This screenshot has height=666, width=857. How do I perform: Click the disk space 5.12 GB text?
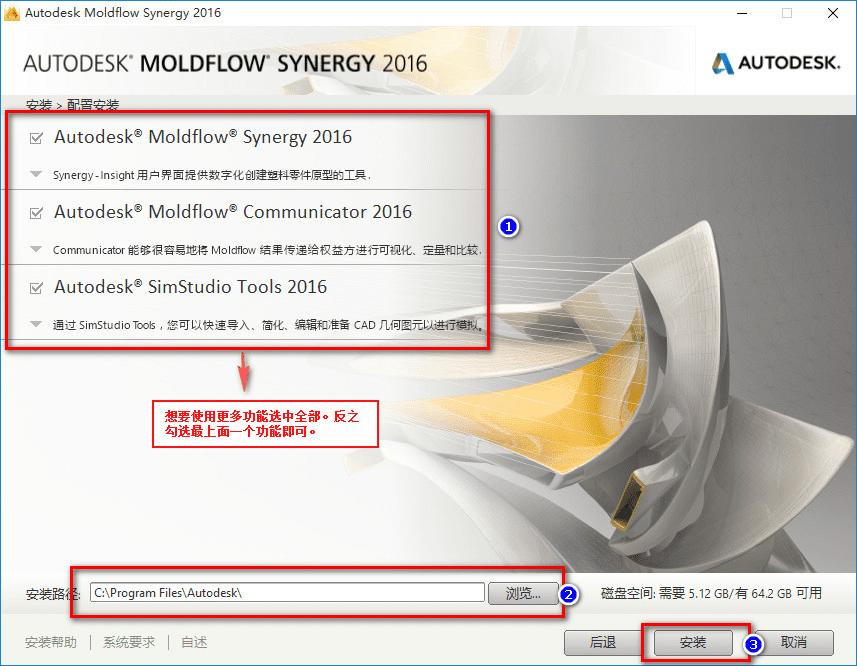(x=711, y=593)
